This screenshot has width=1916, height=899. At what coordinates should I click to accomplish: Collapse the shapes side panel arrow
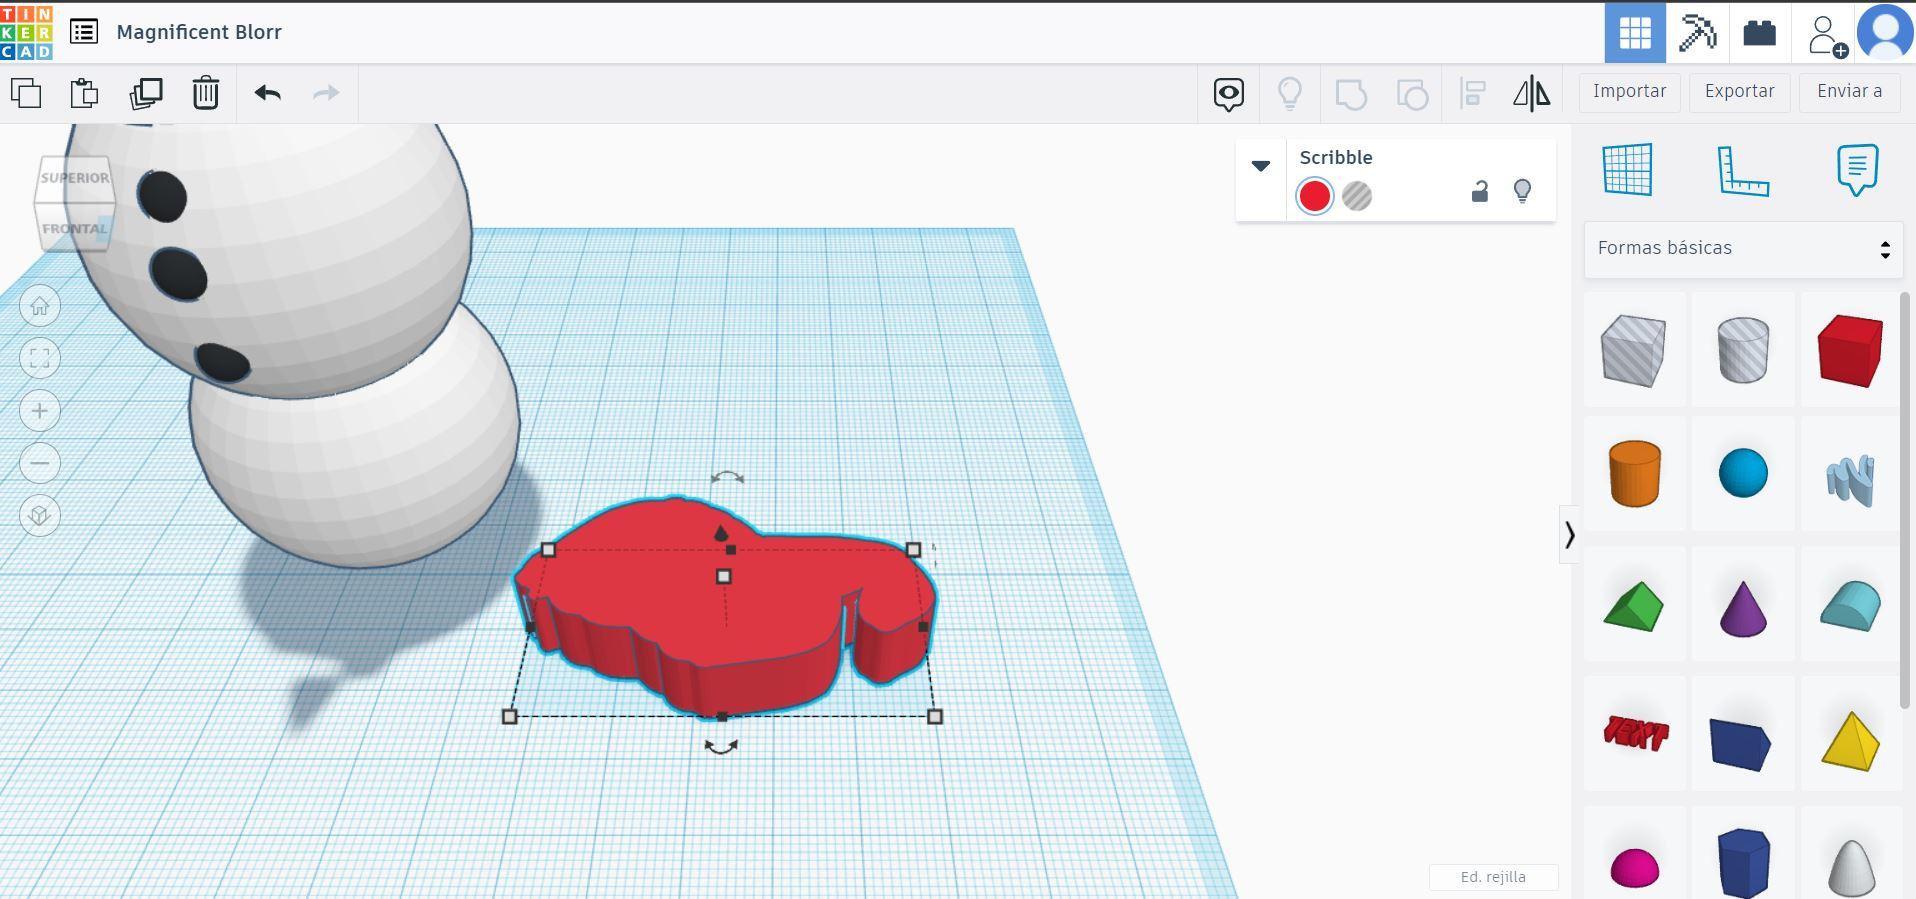pyautogui.click(x=1570, y=535)
